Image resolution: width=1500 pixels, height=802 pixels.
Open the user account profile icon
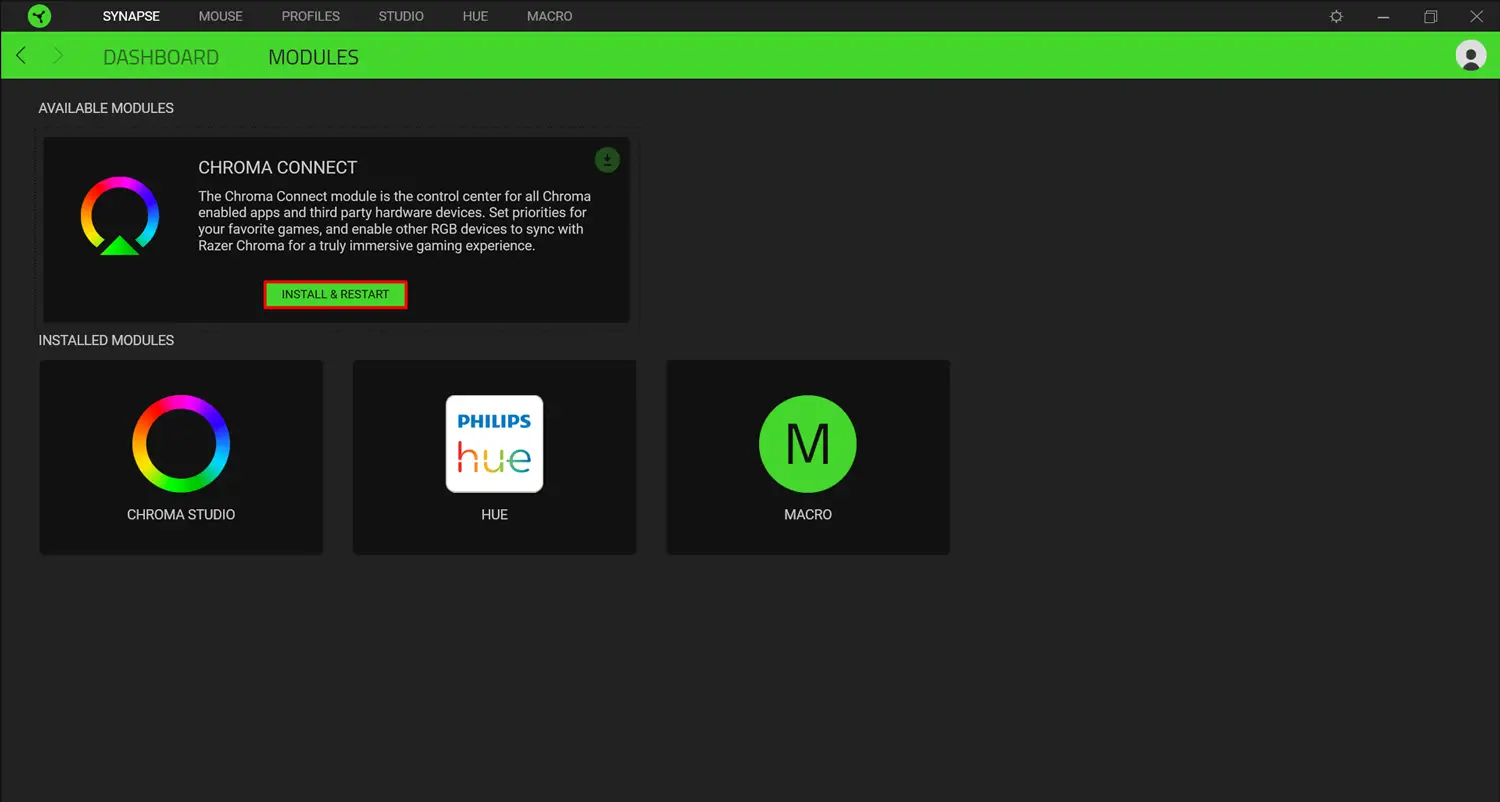[x=1470, y=56]
